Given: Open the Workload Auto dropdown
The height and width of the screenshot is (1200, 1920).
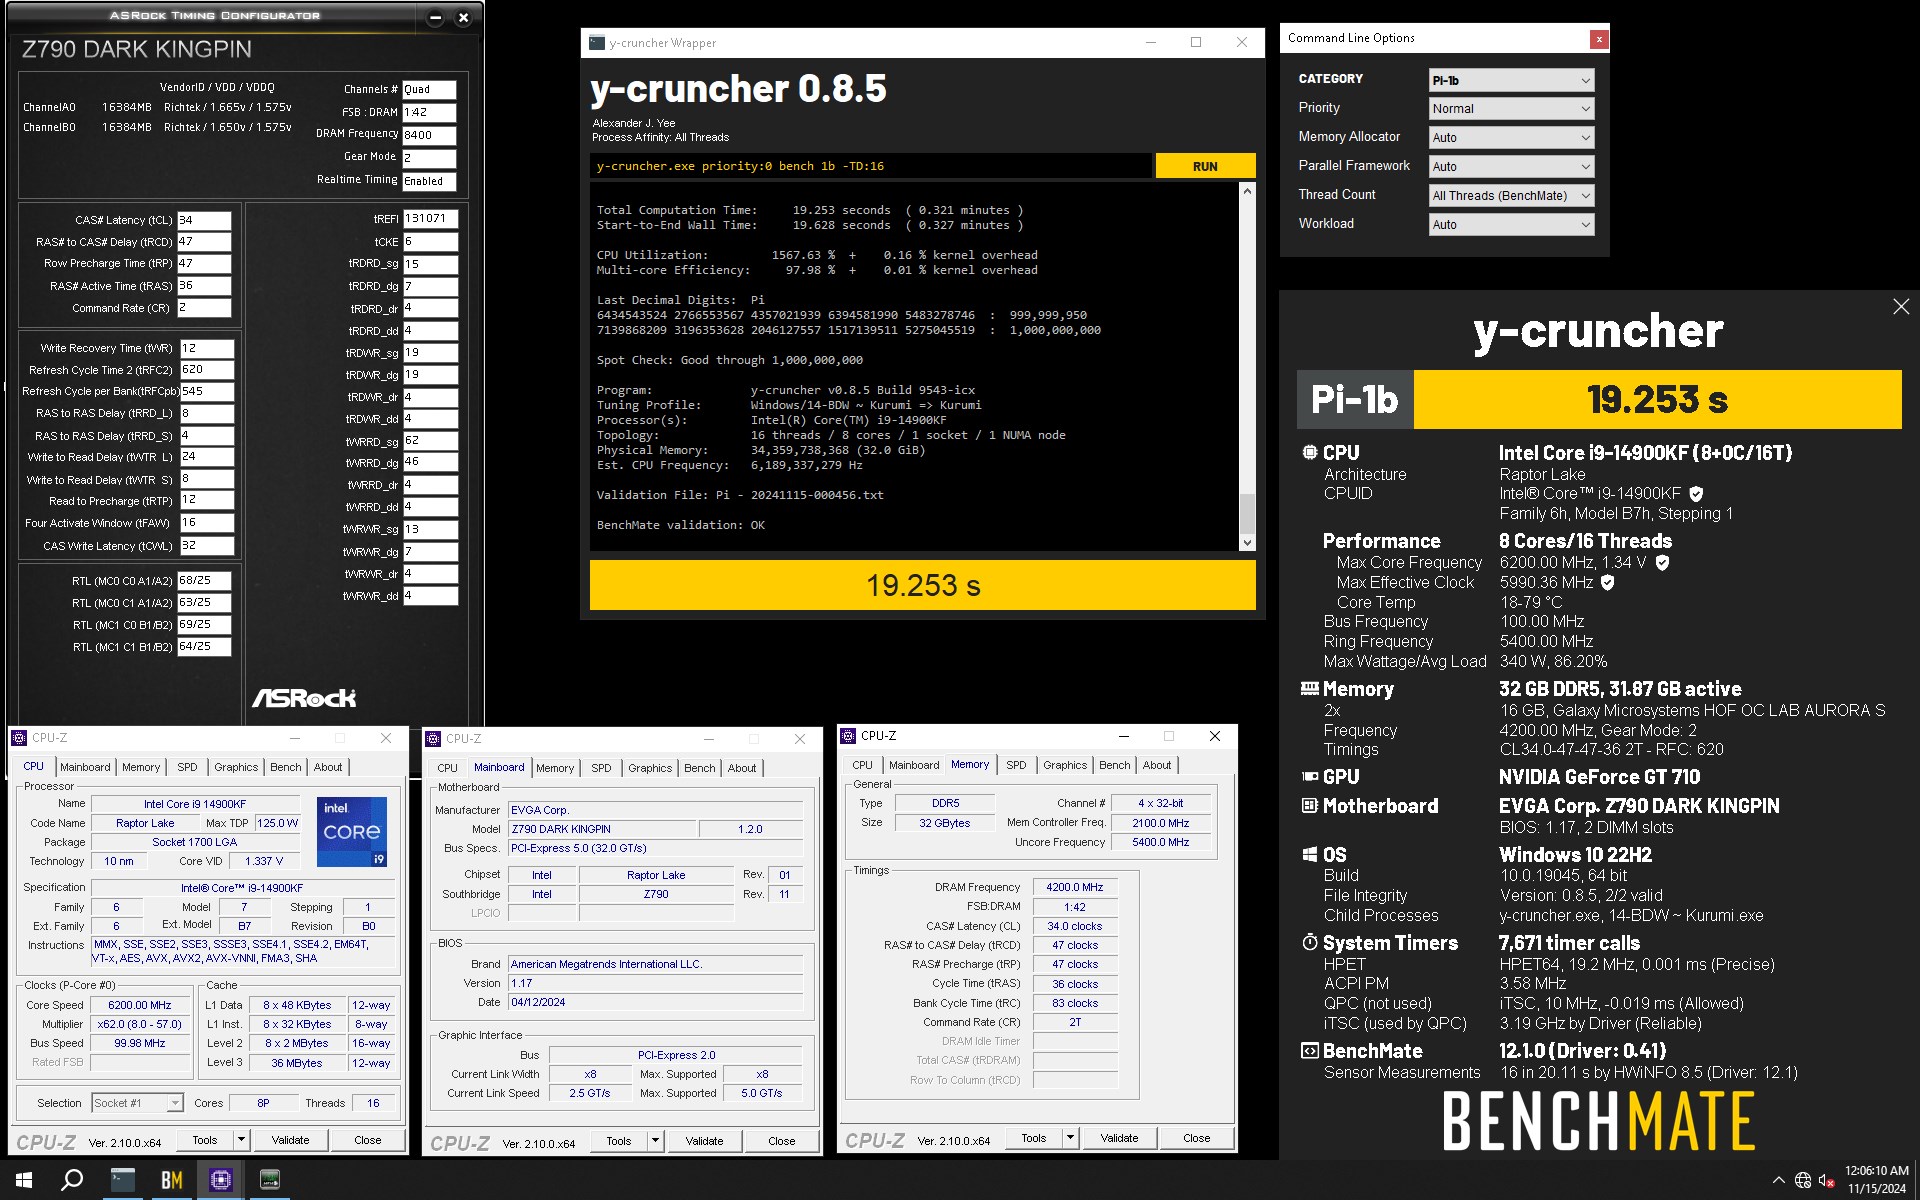Looking at the screenshot, I should click(1511, 224).
